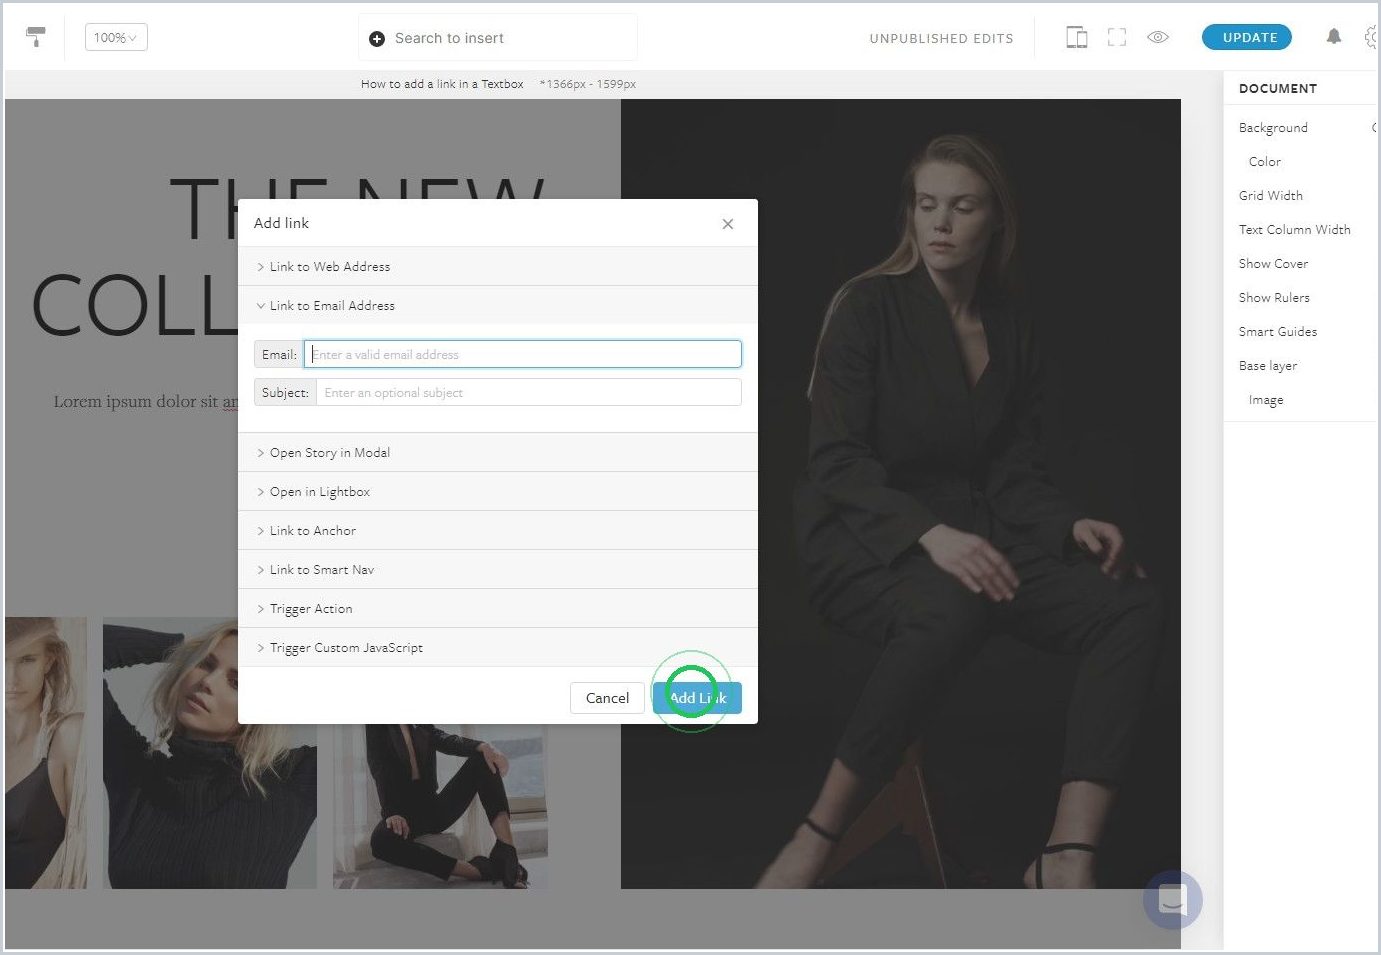The height and width of the screenshot is (955, 1381).
Task: Click the Email address input field
Action: pyautogui.click(x=523, y=354)
